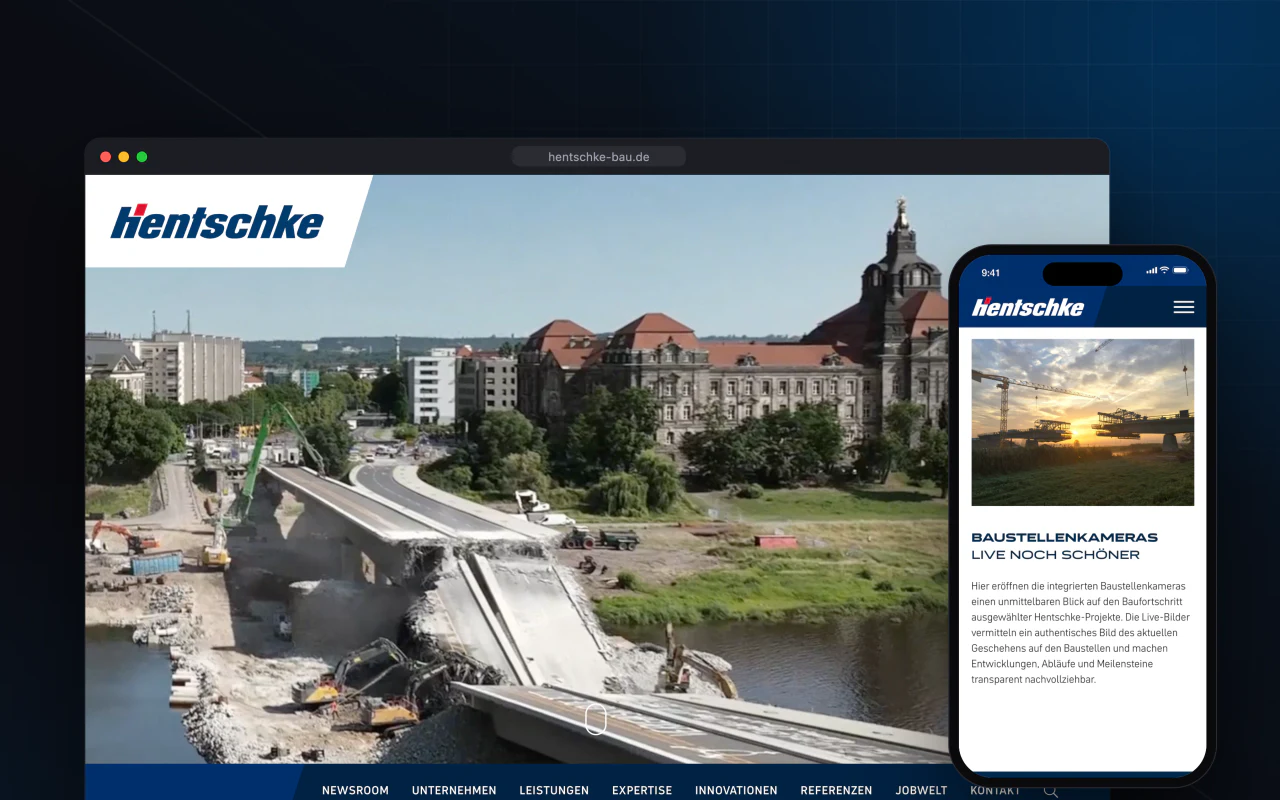Open the Leistungen menu item
1280x800 pixels.
(x=554, y=790)
